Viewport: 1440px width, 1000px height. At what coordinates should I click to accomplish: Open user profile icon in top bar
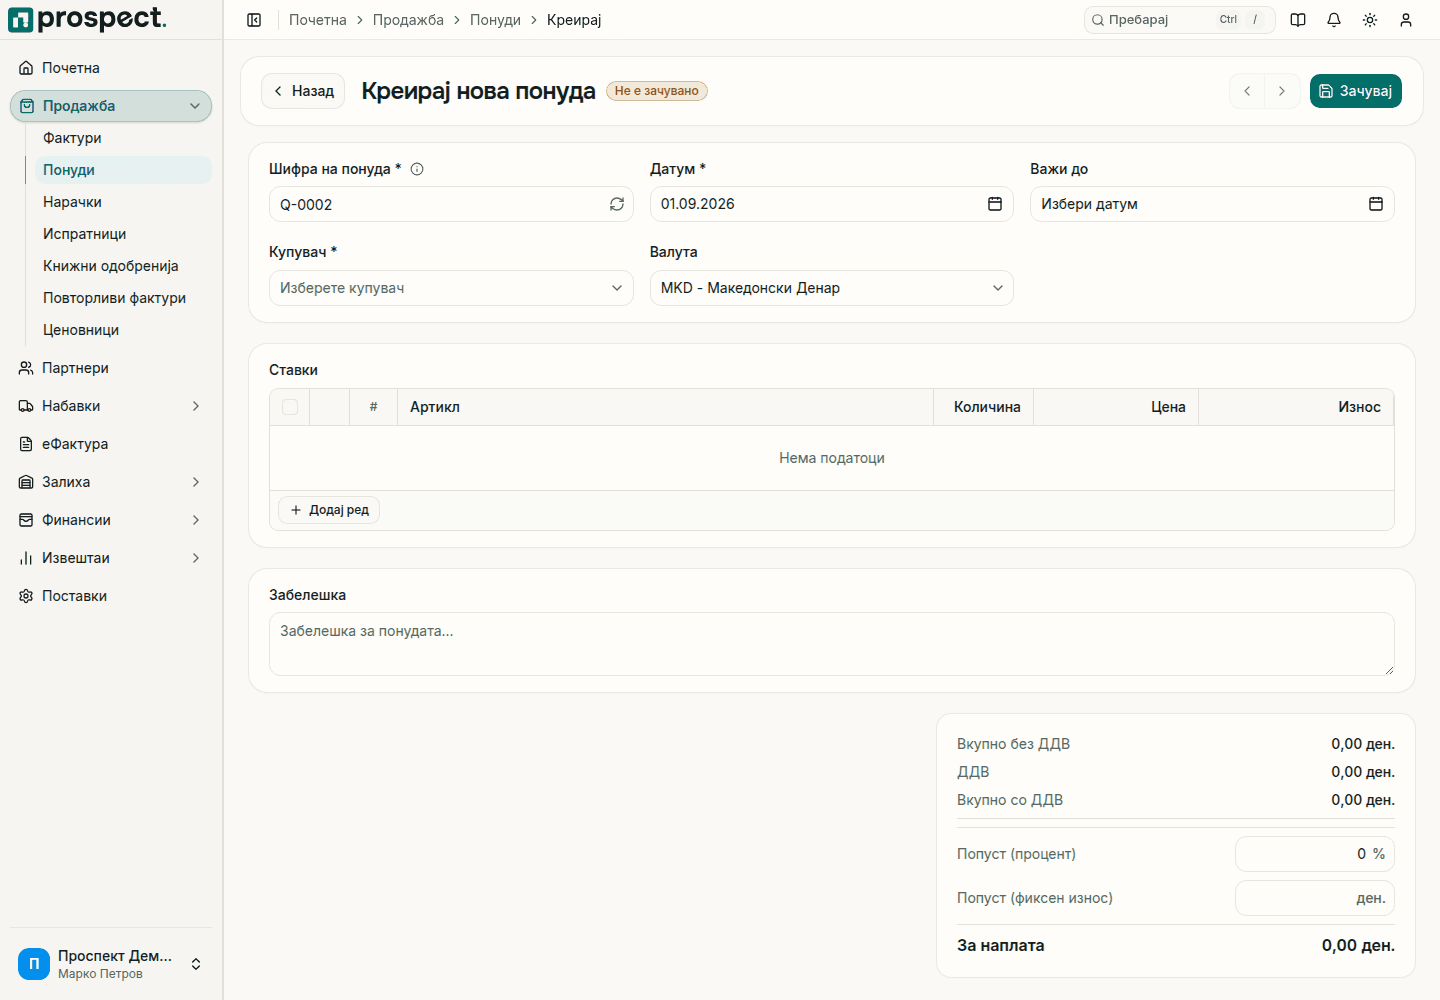1406,20
